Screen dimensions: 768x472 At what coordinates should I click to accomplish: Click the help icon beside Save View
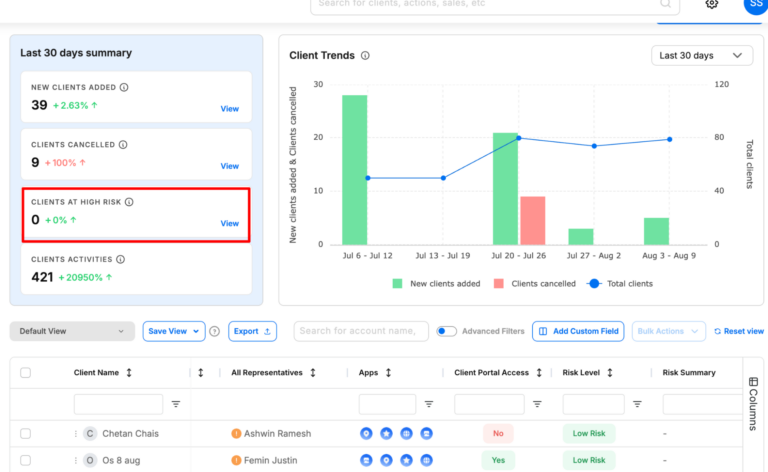(215, 331)
